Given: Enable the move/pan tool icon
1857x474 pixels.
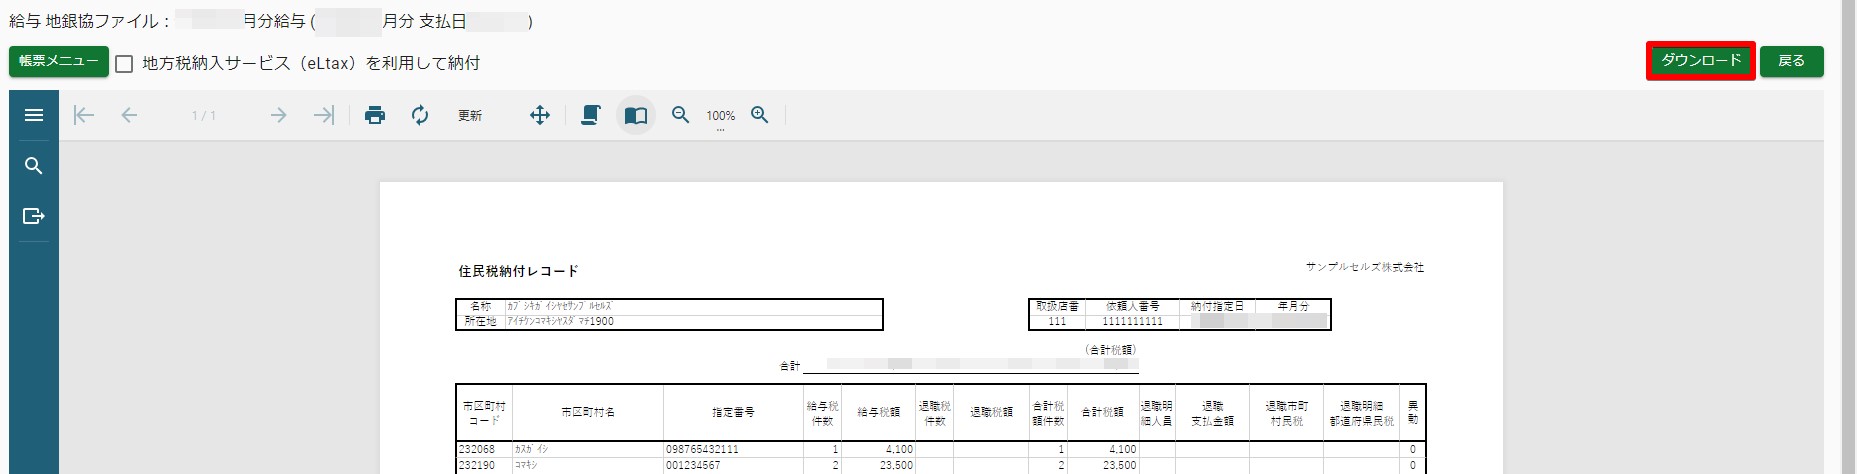Looking at the screenshot, I should 540,115.
